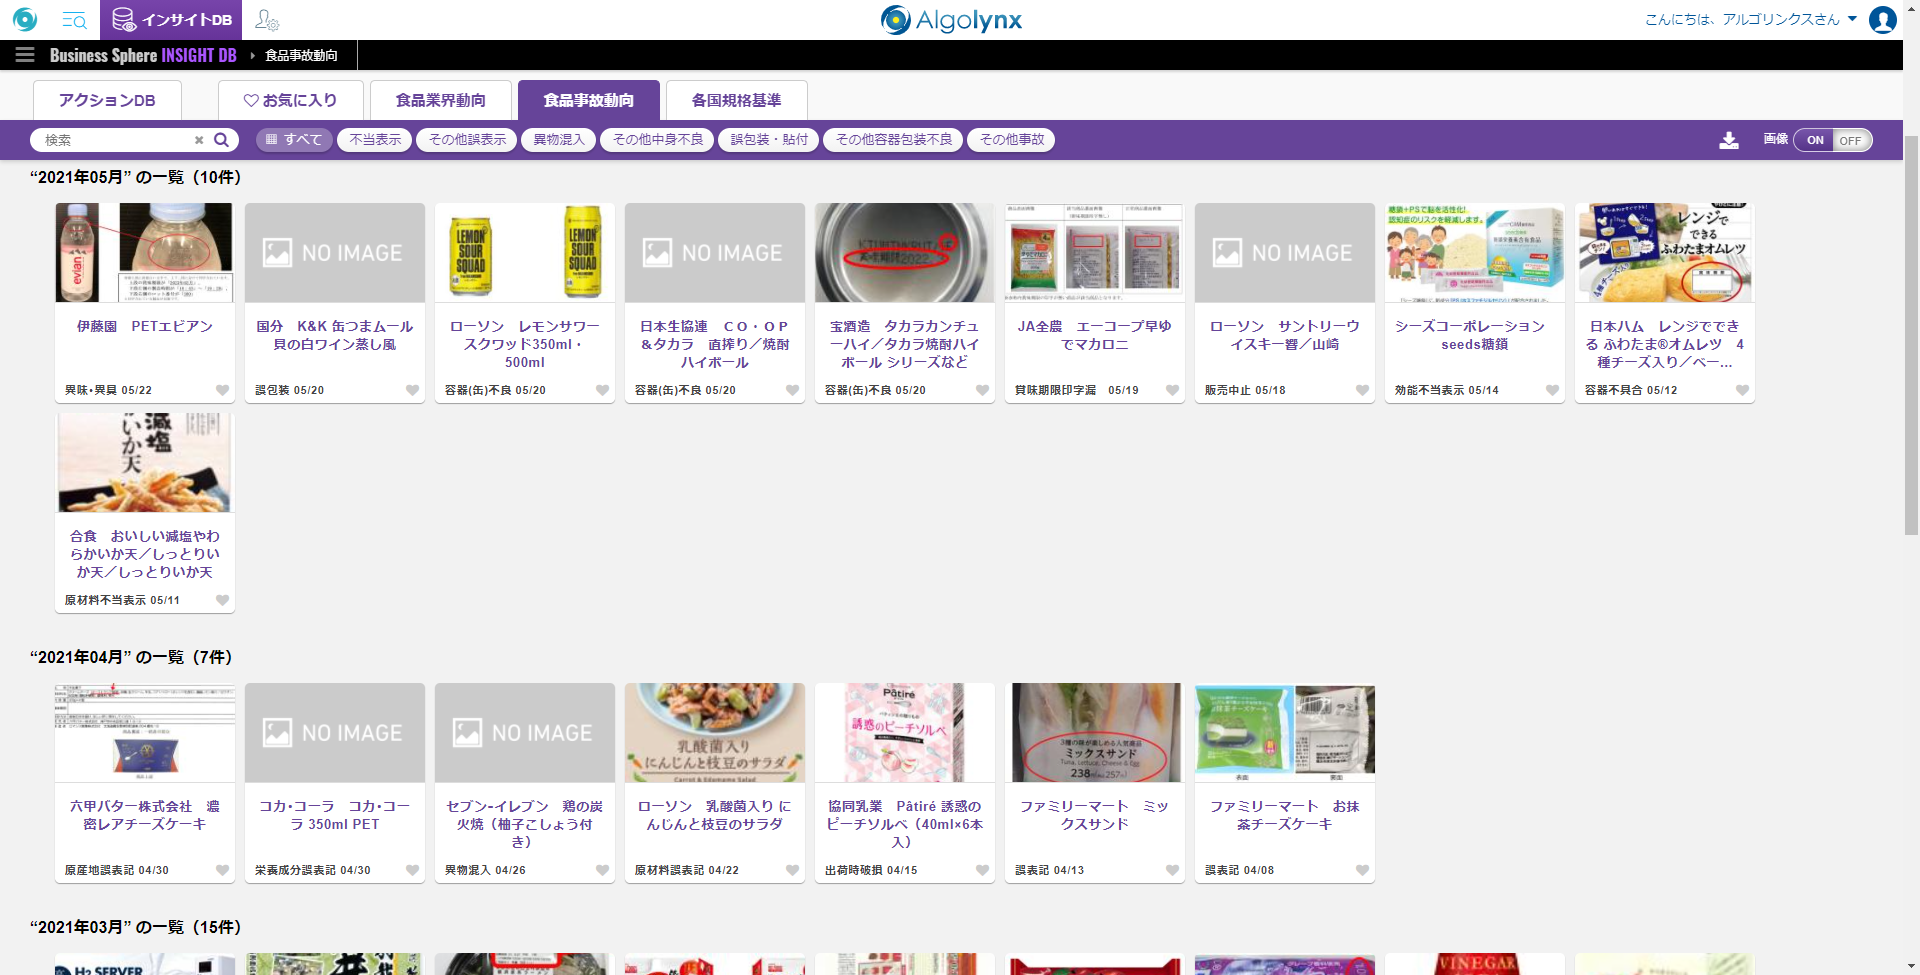This screenshot has height=975, width=1920.
Task: Expand the 食品事故動向 breadcrumb arrow
Action: [253, 56]
